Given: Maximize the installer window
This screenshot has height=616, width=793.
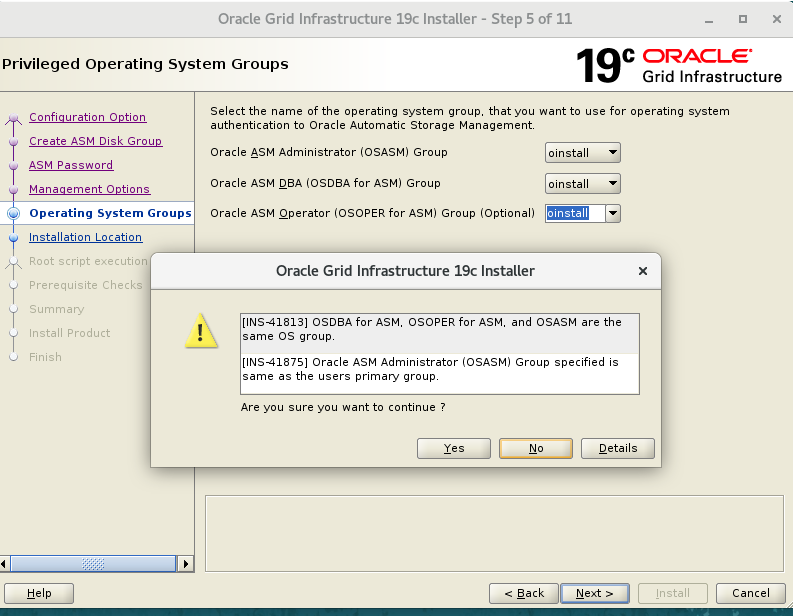Looking at the screenshot, I should pyautogui.click(x=742, y=19).
